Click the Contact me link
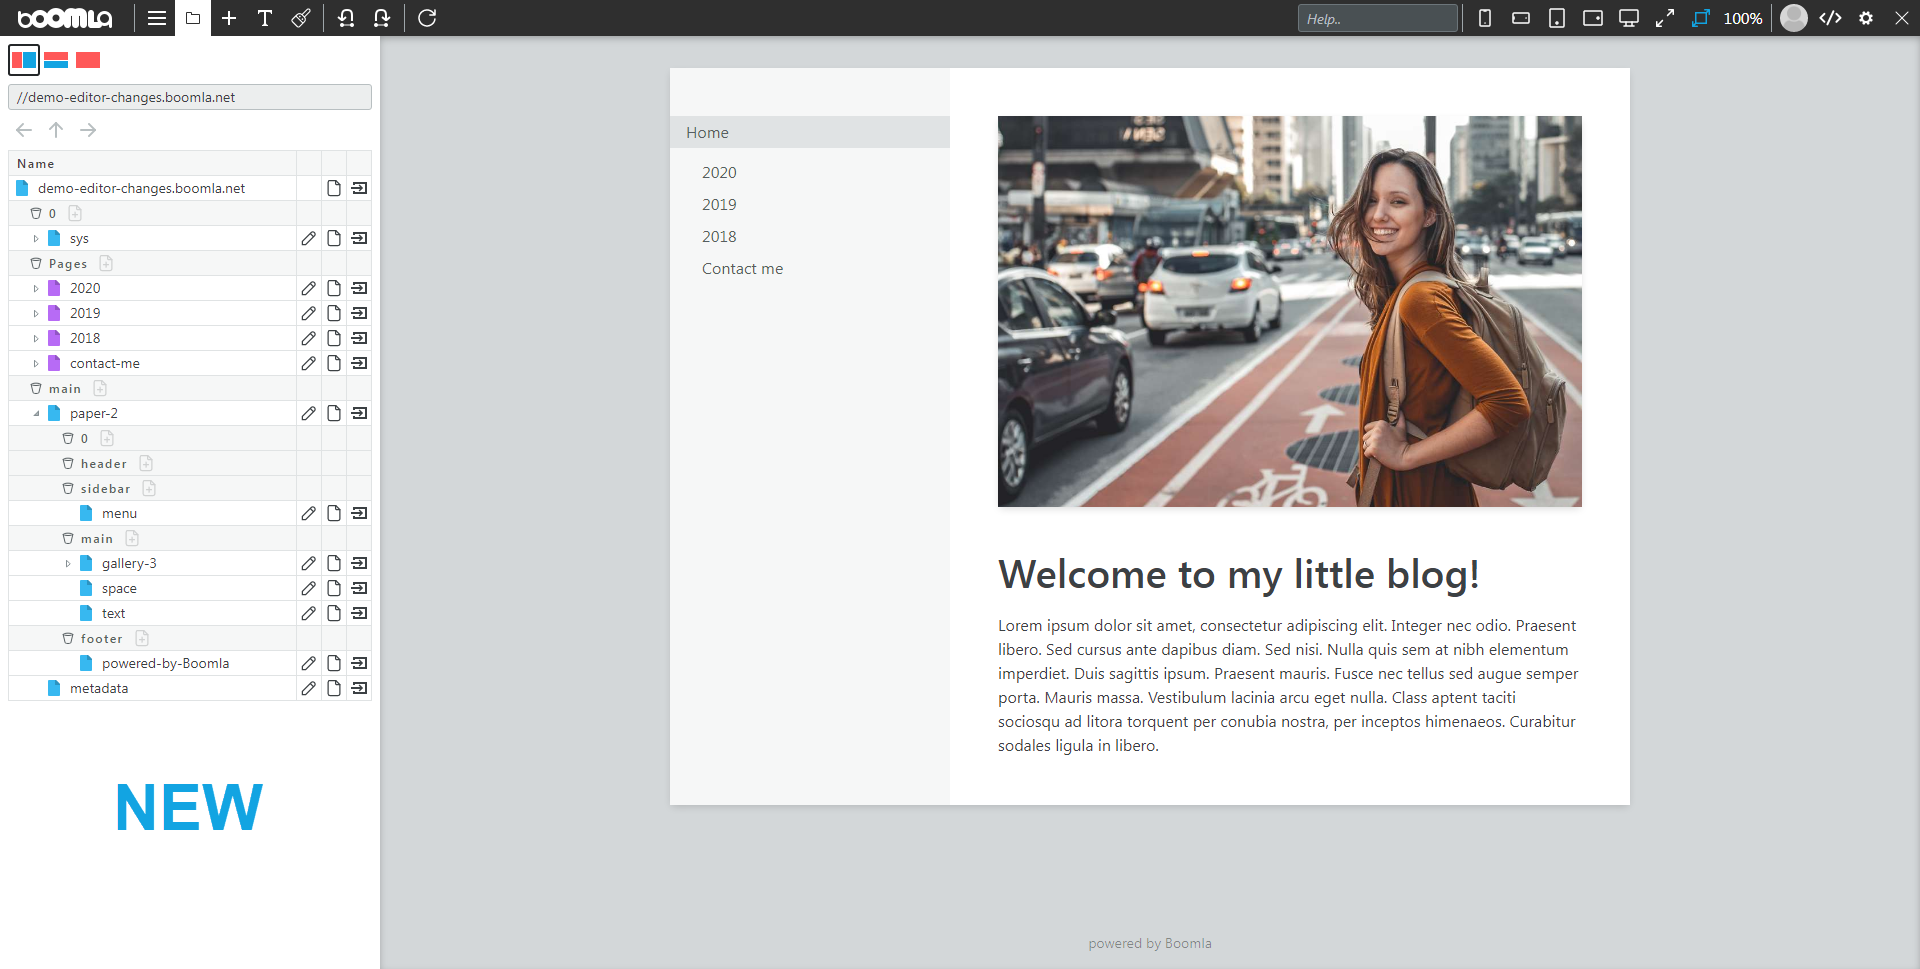 point(742,268)
